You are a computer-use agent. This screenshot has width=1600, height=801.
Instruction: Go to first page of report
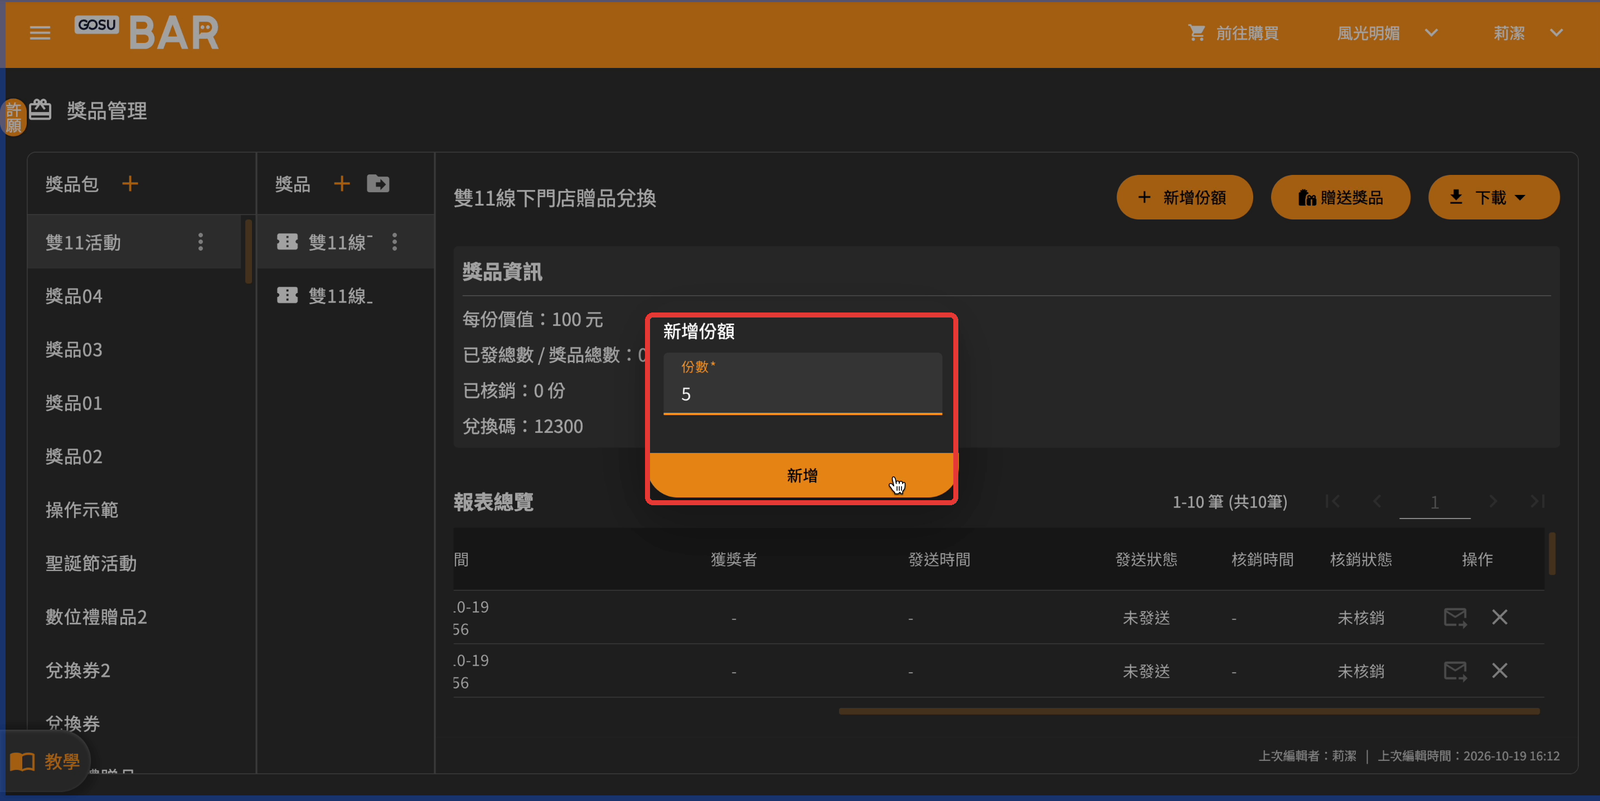pyautogui.click(x=1333, y=501)
